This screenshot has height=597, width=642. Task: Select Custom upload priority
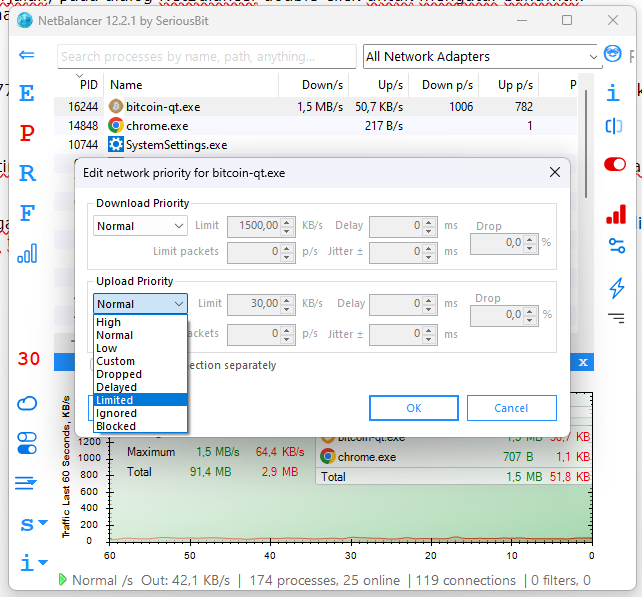click(x=140, y=362)
